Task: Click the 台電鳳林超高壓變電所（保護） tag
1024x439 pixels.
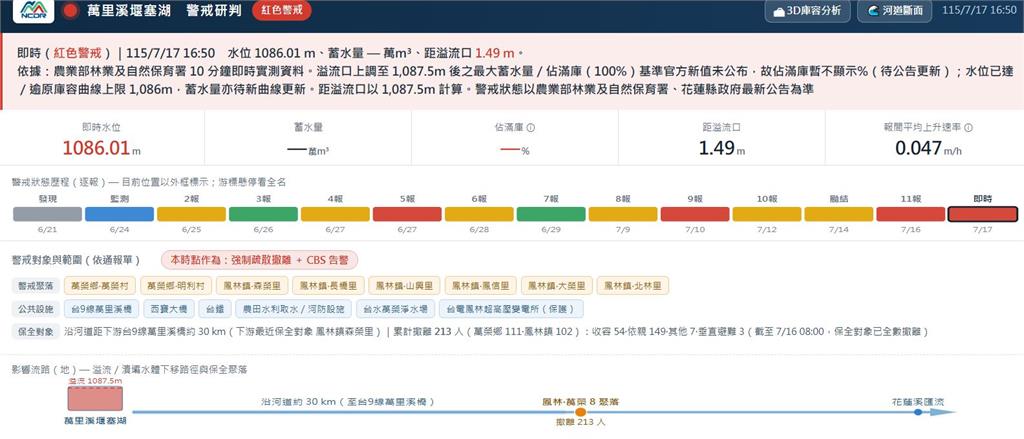Action: pos(511,308)
